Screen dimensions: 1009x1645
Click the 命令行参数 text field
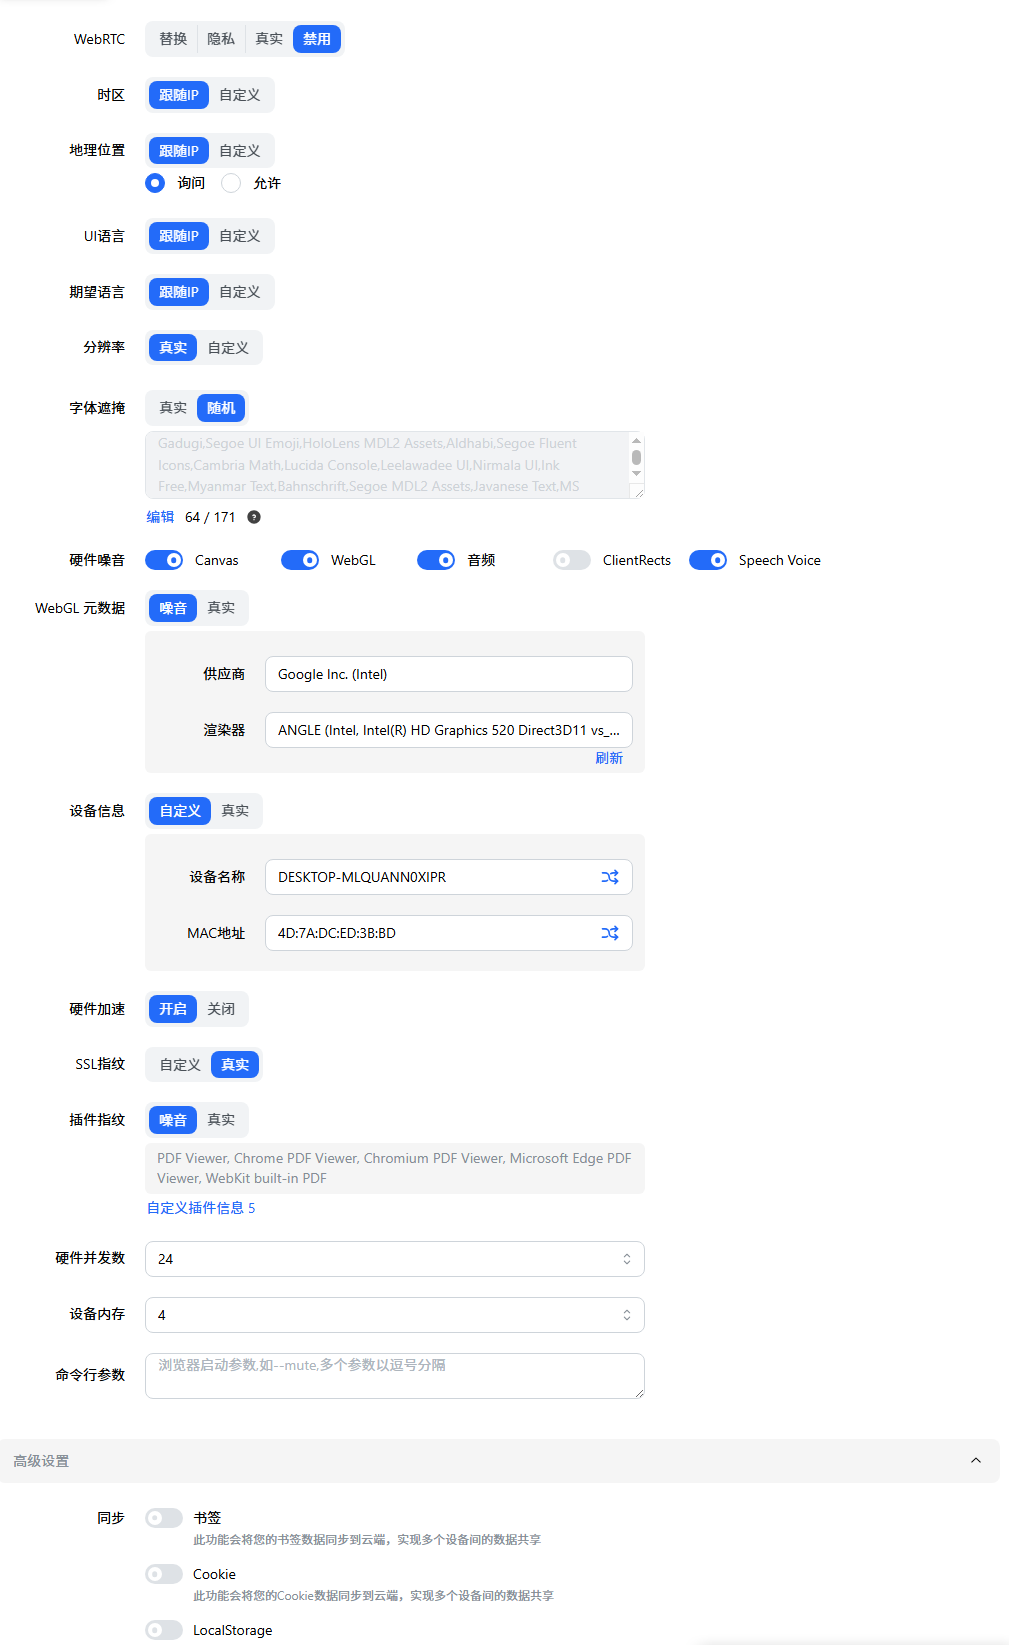pyautogui.click(x=394, y=1376)
